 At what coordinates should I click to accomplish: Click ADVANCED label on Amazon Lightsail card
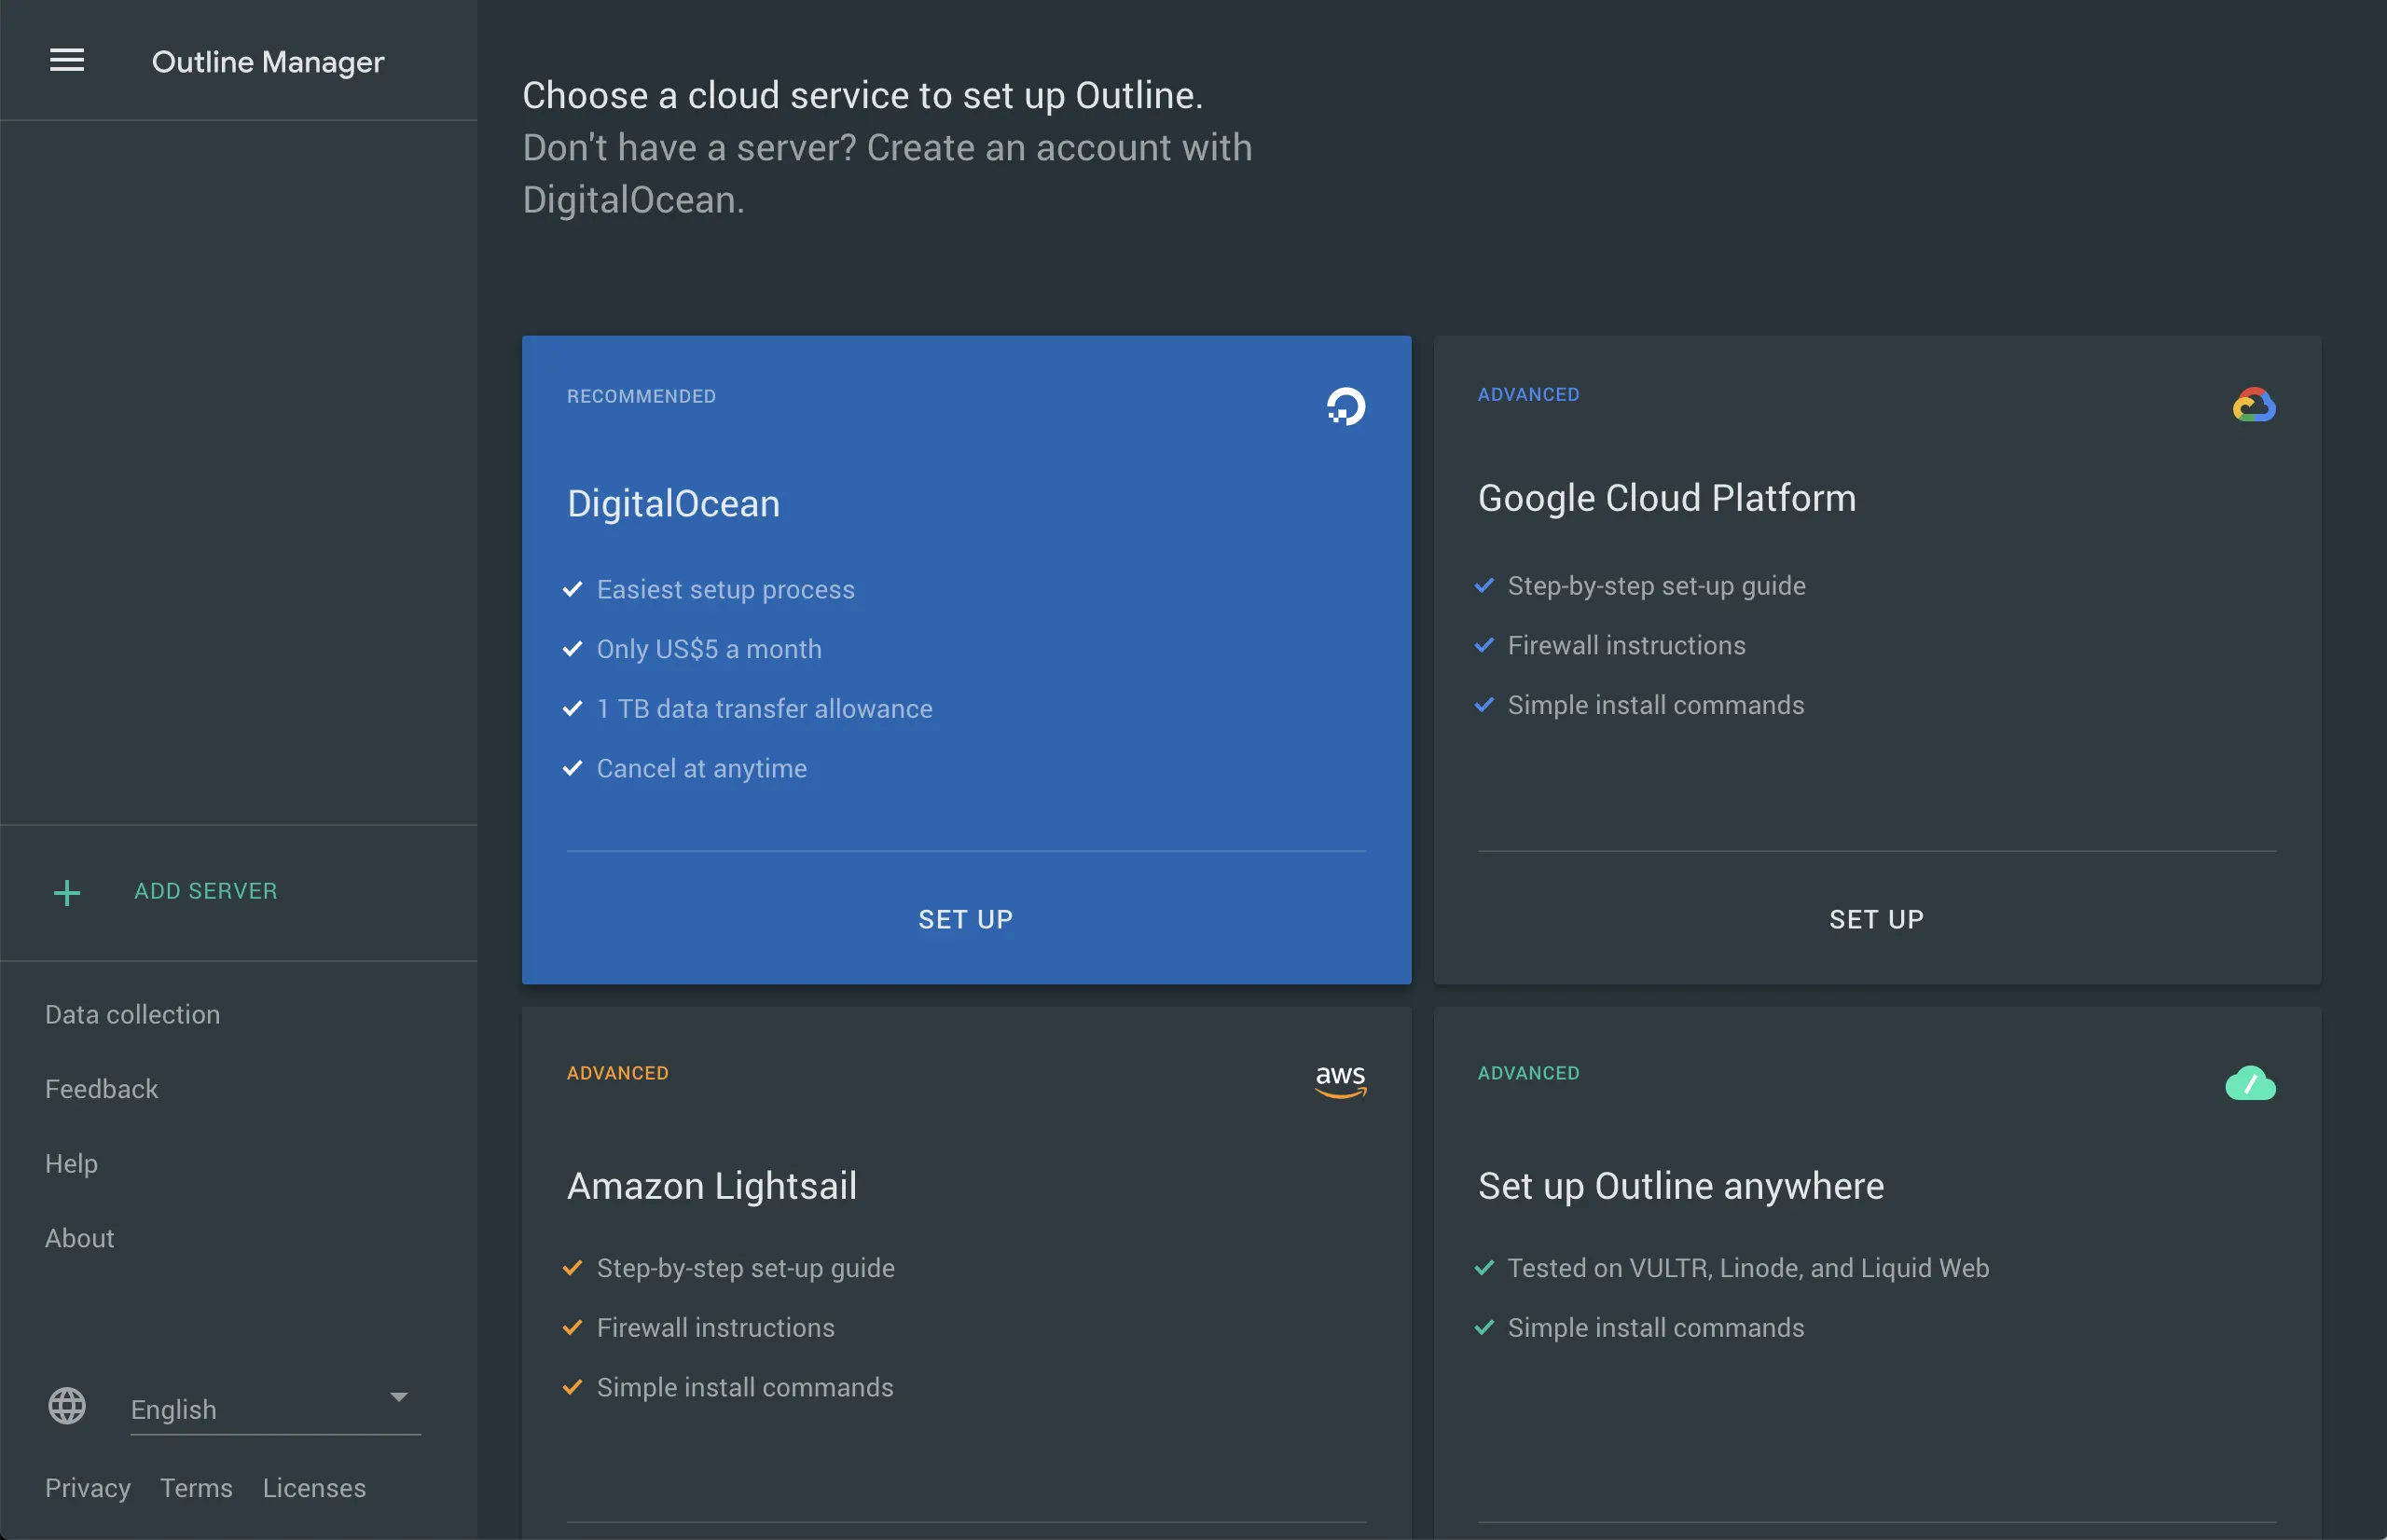(618, 1073)
